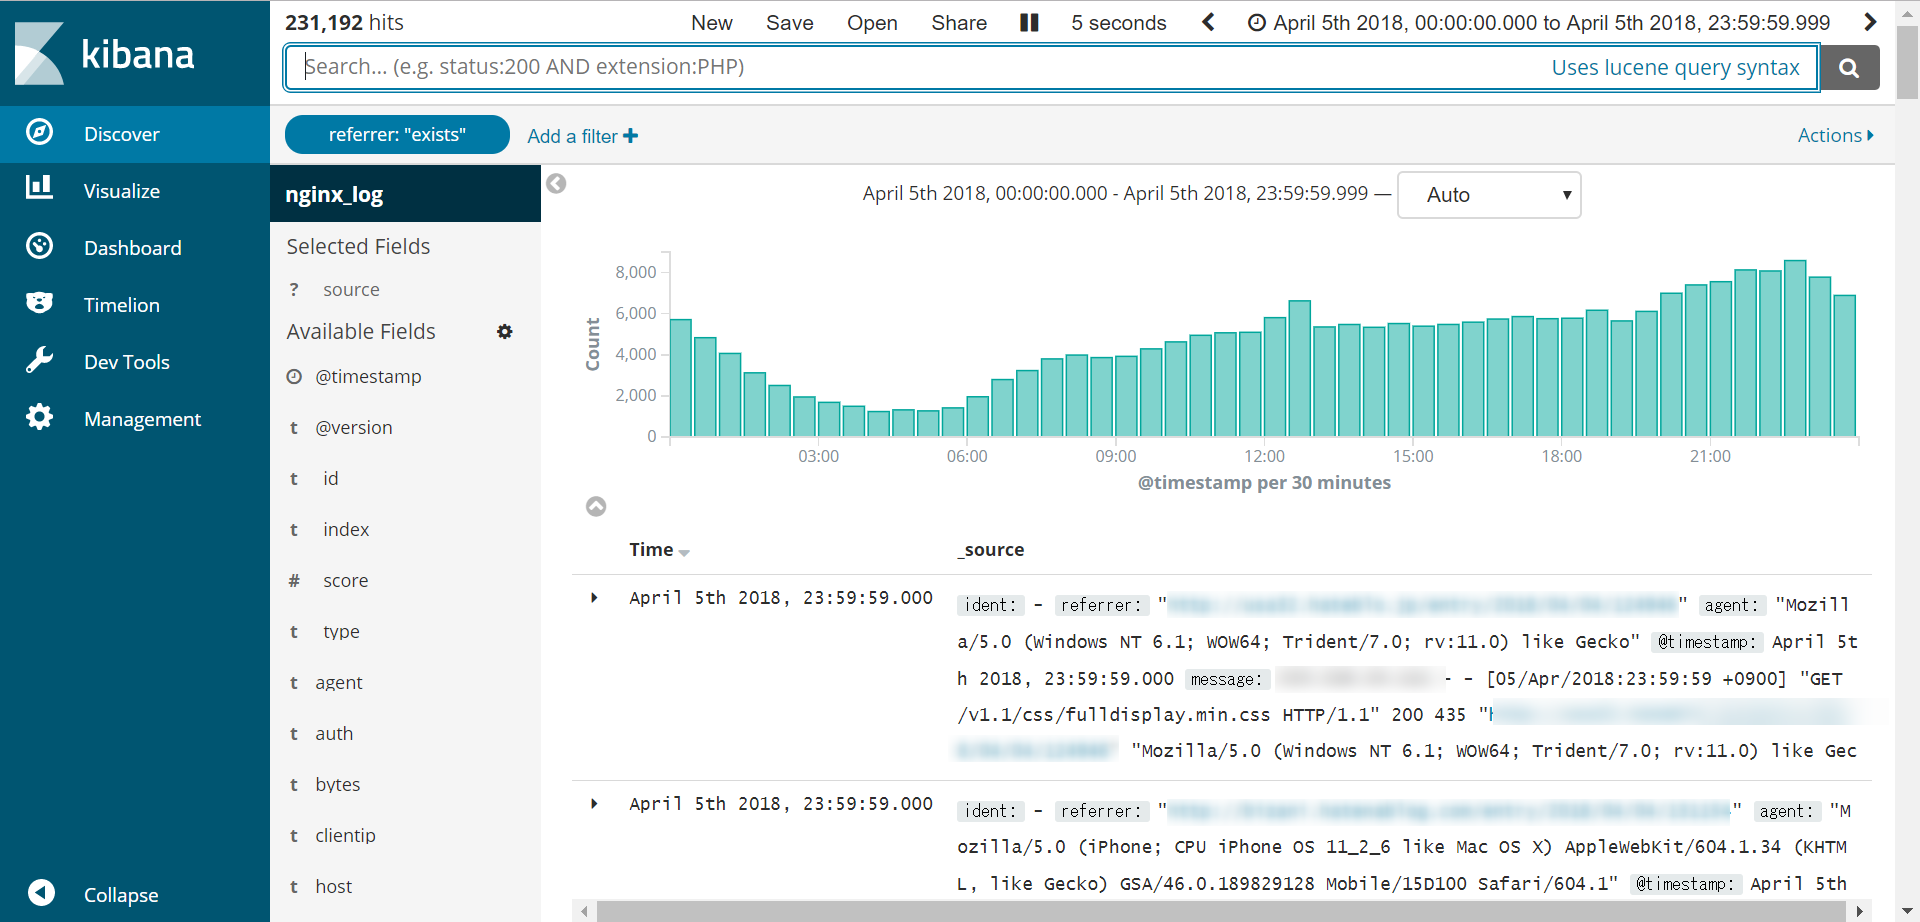
Task: Collapse the fields sidebar with the chevron
Action: point(557,184)
